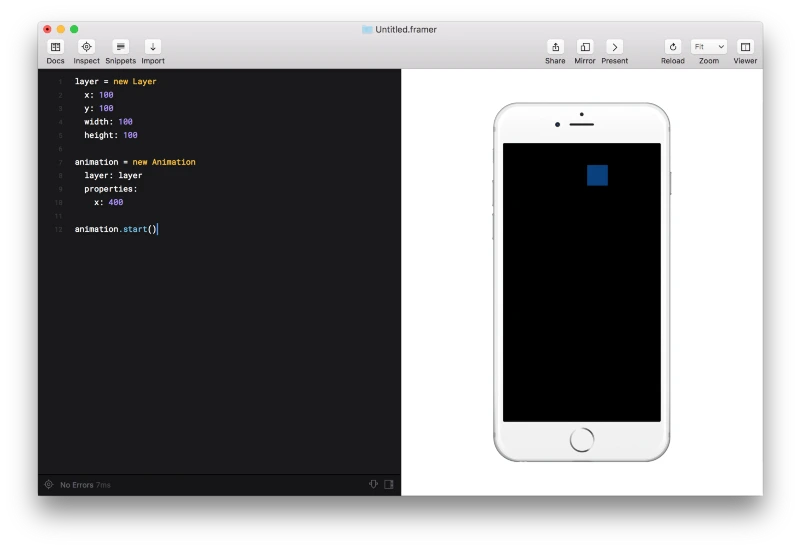Screen dimensions: 800x548
Task: Click the No Errors status text
Action: pos(77,485)
